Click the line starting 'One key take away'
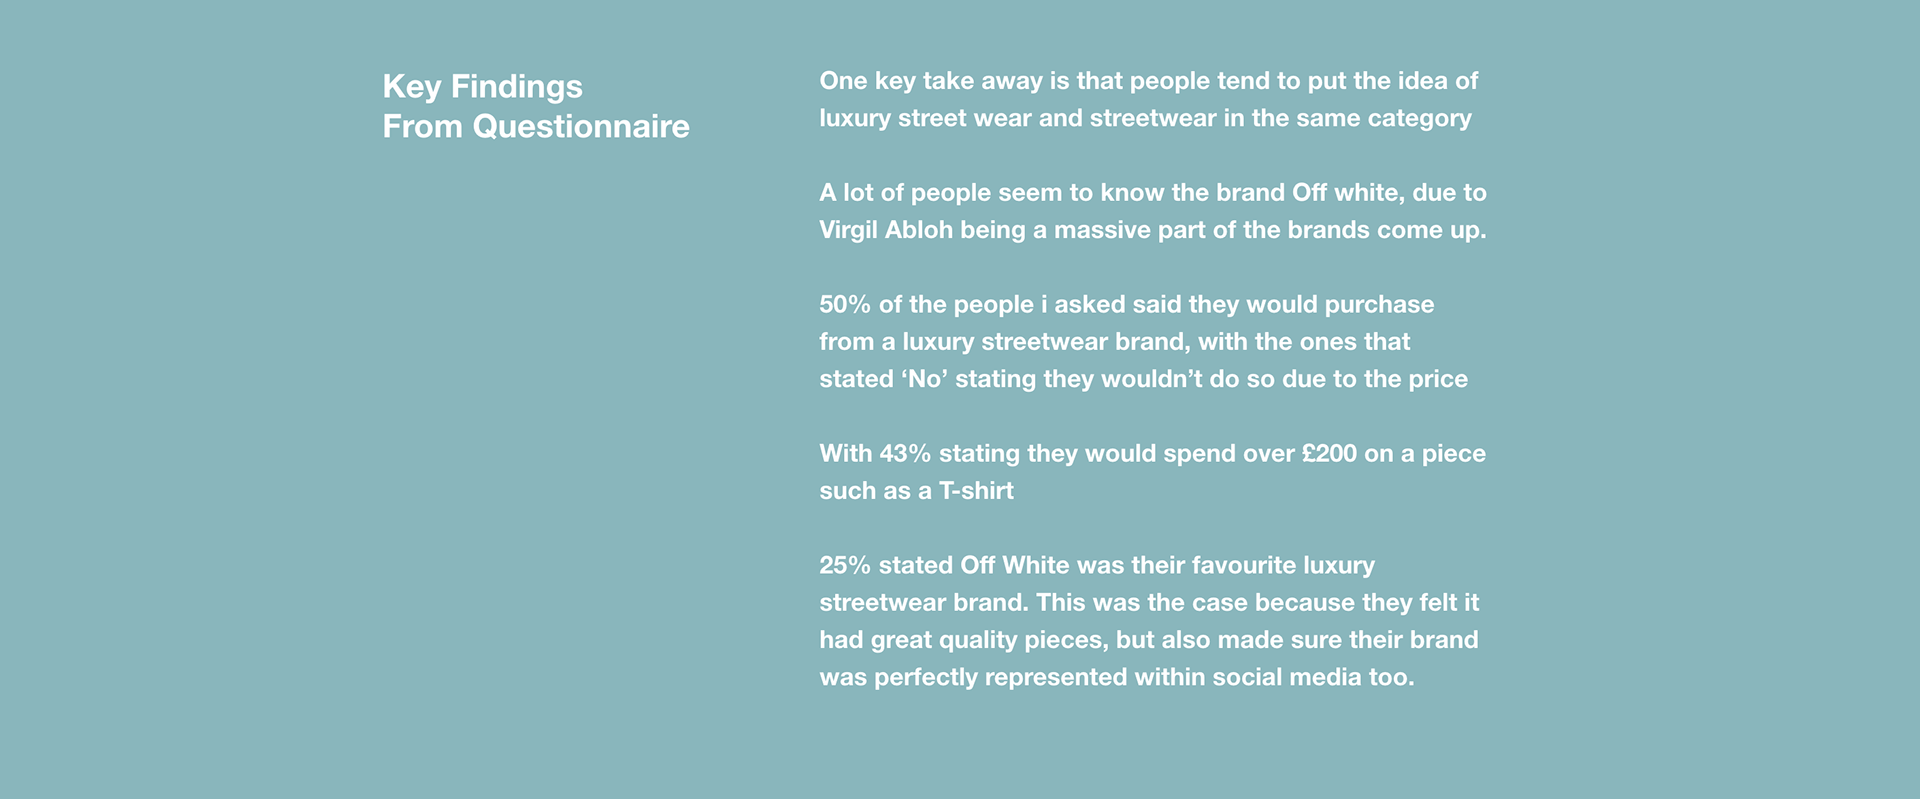 click(x=1149, y=81)
